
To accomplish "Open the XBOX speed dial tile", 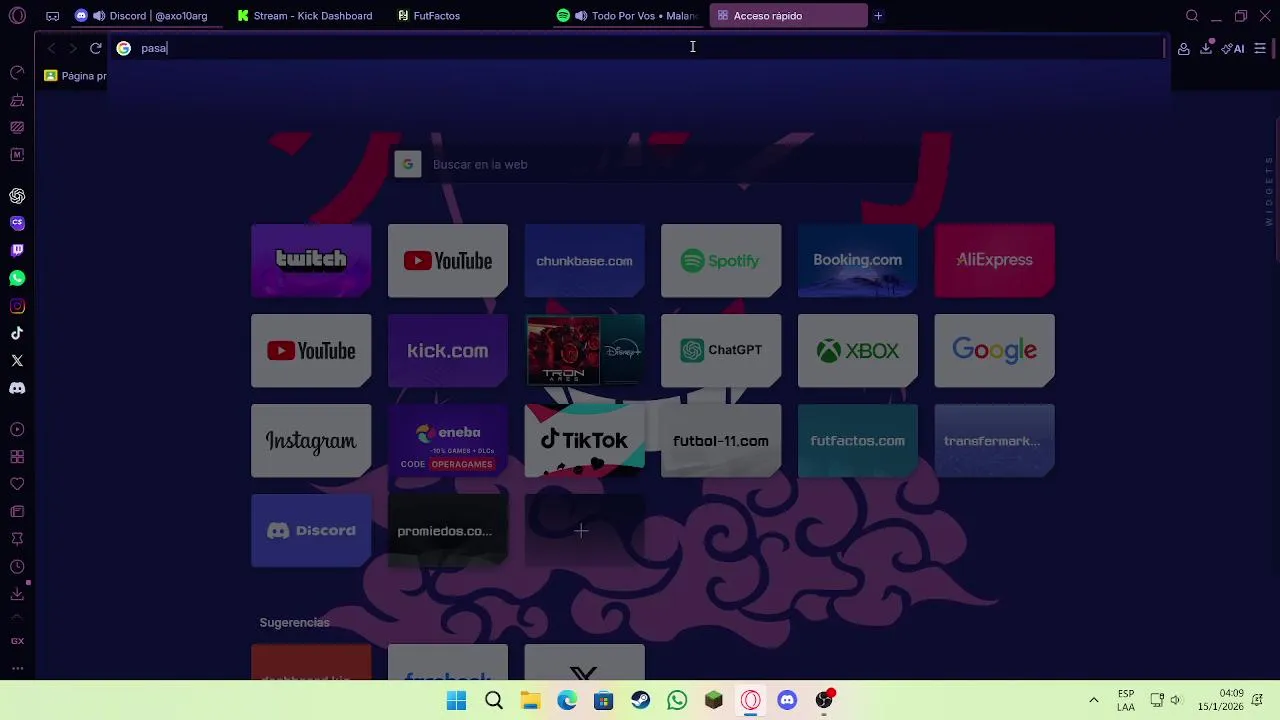I will [x=857, y=351].
